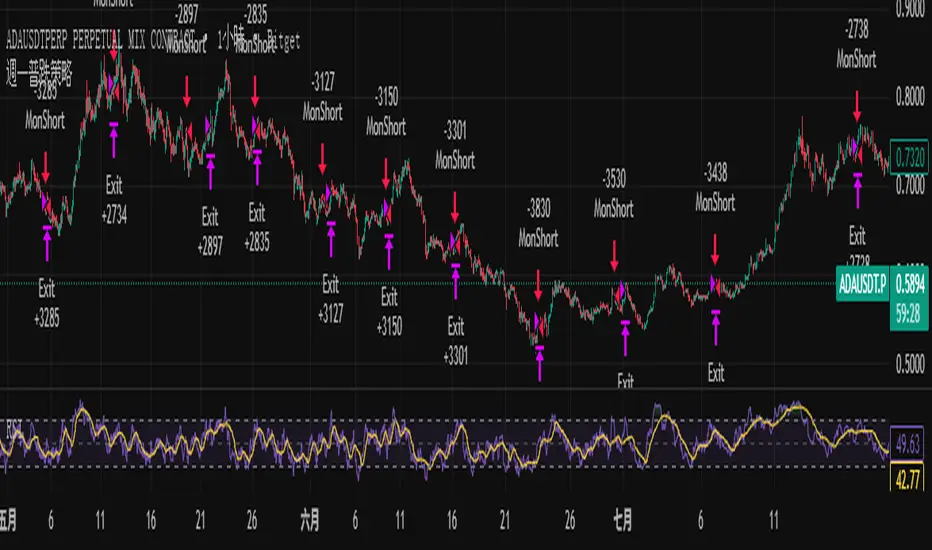Click the magenta arrow above Exit +3150

click(389, 252)
